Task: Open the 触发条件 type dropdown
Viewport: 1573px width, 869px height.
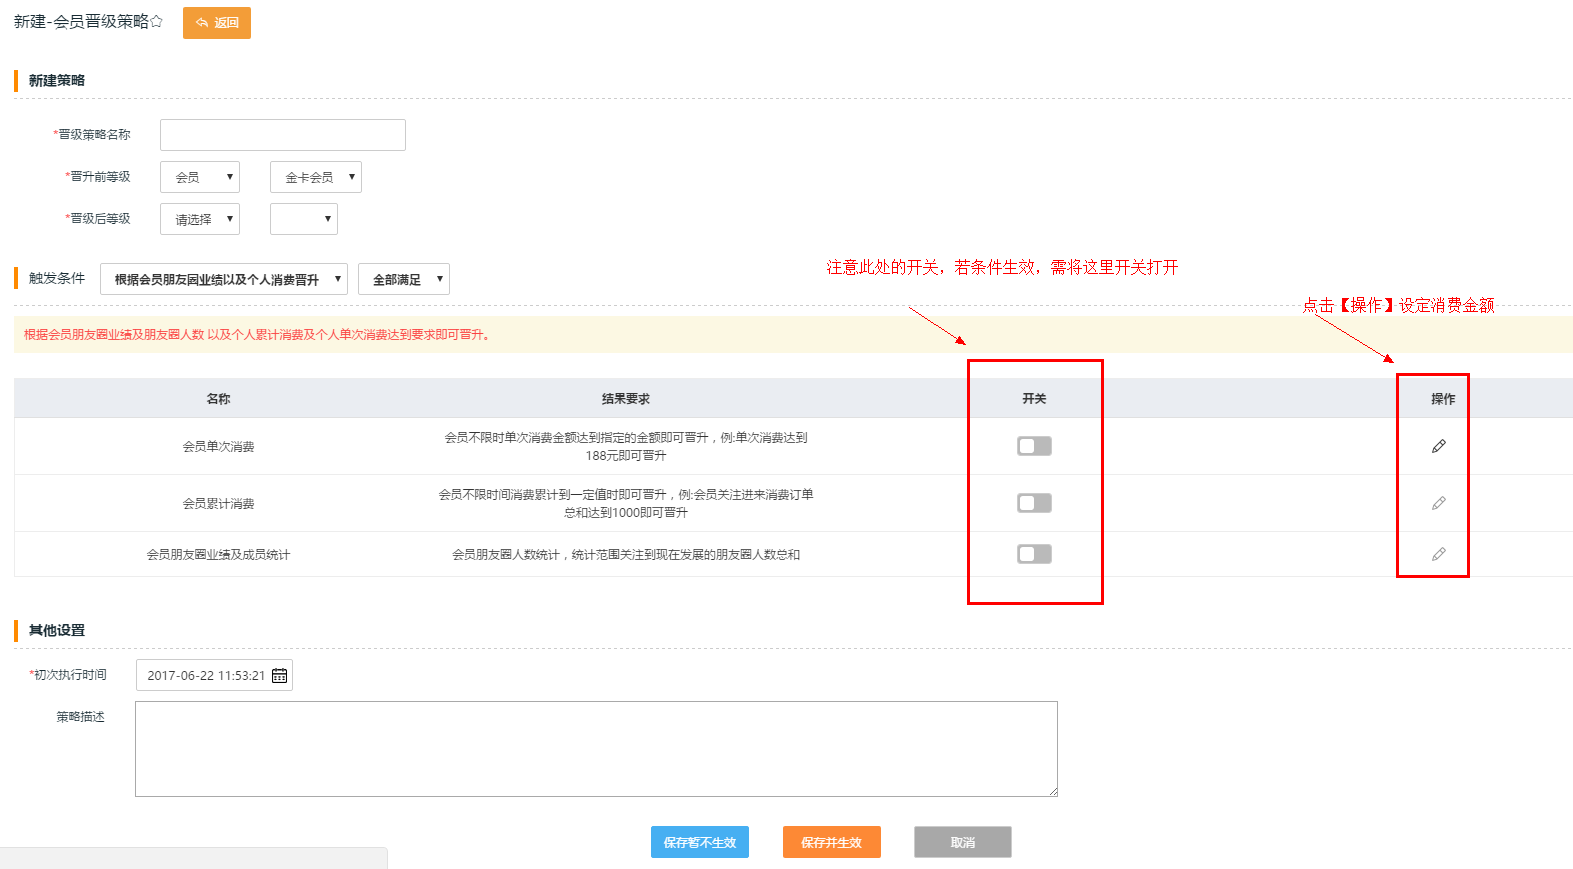Action: click(224, 279)
